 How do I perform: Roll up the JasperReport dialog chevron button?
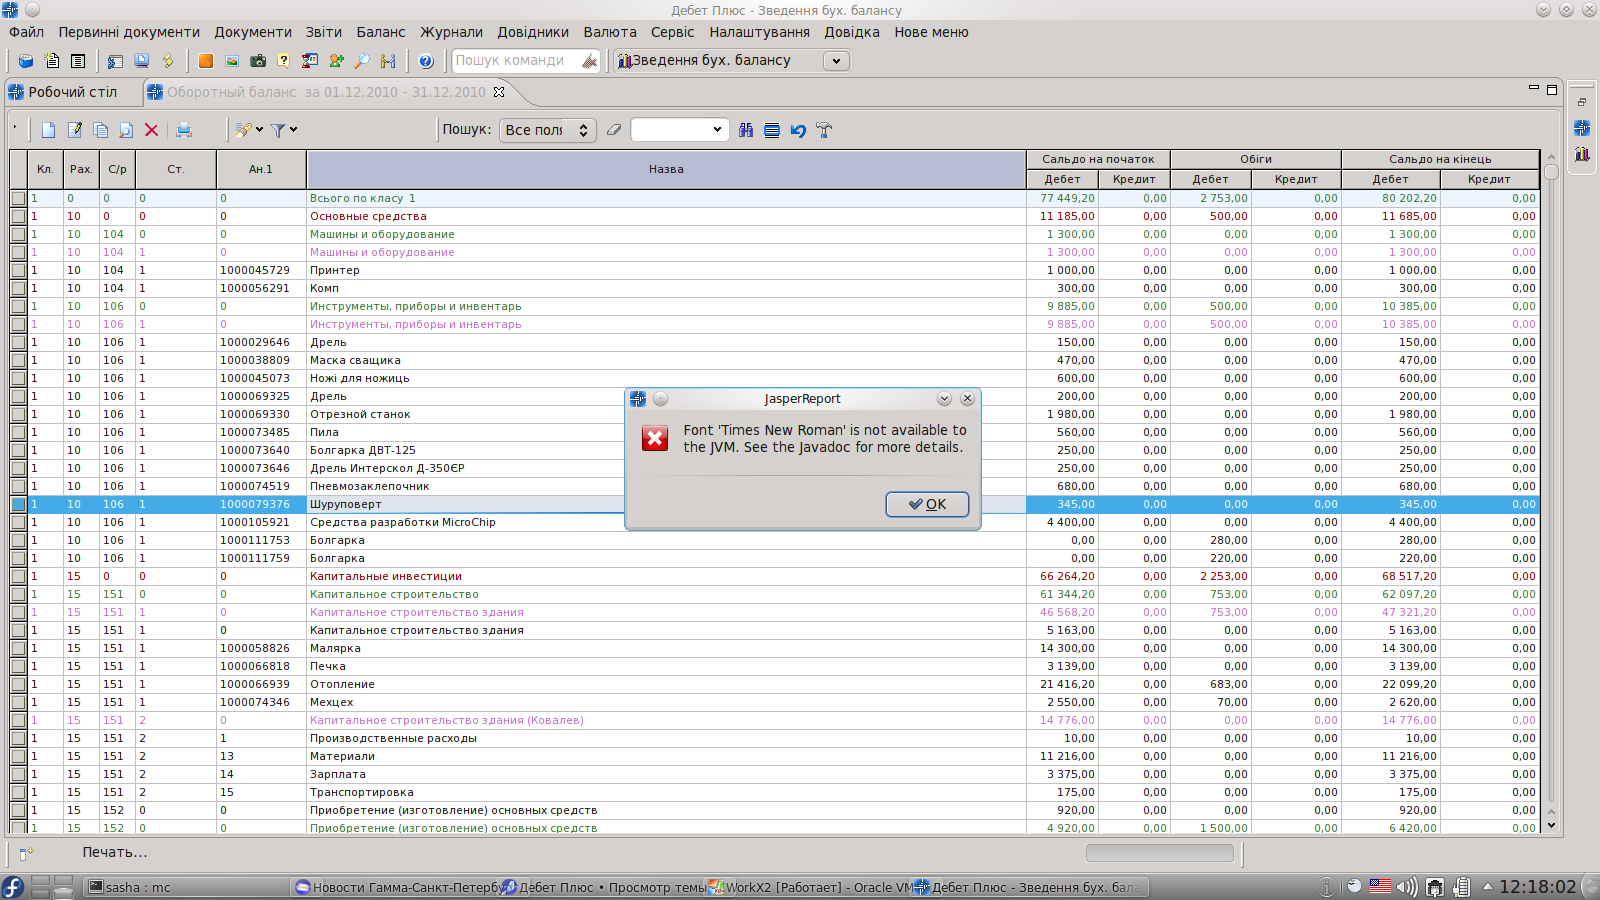point(944,399)
